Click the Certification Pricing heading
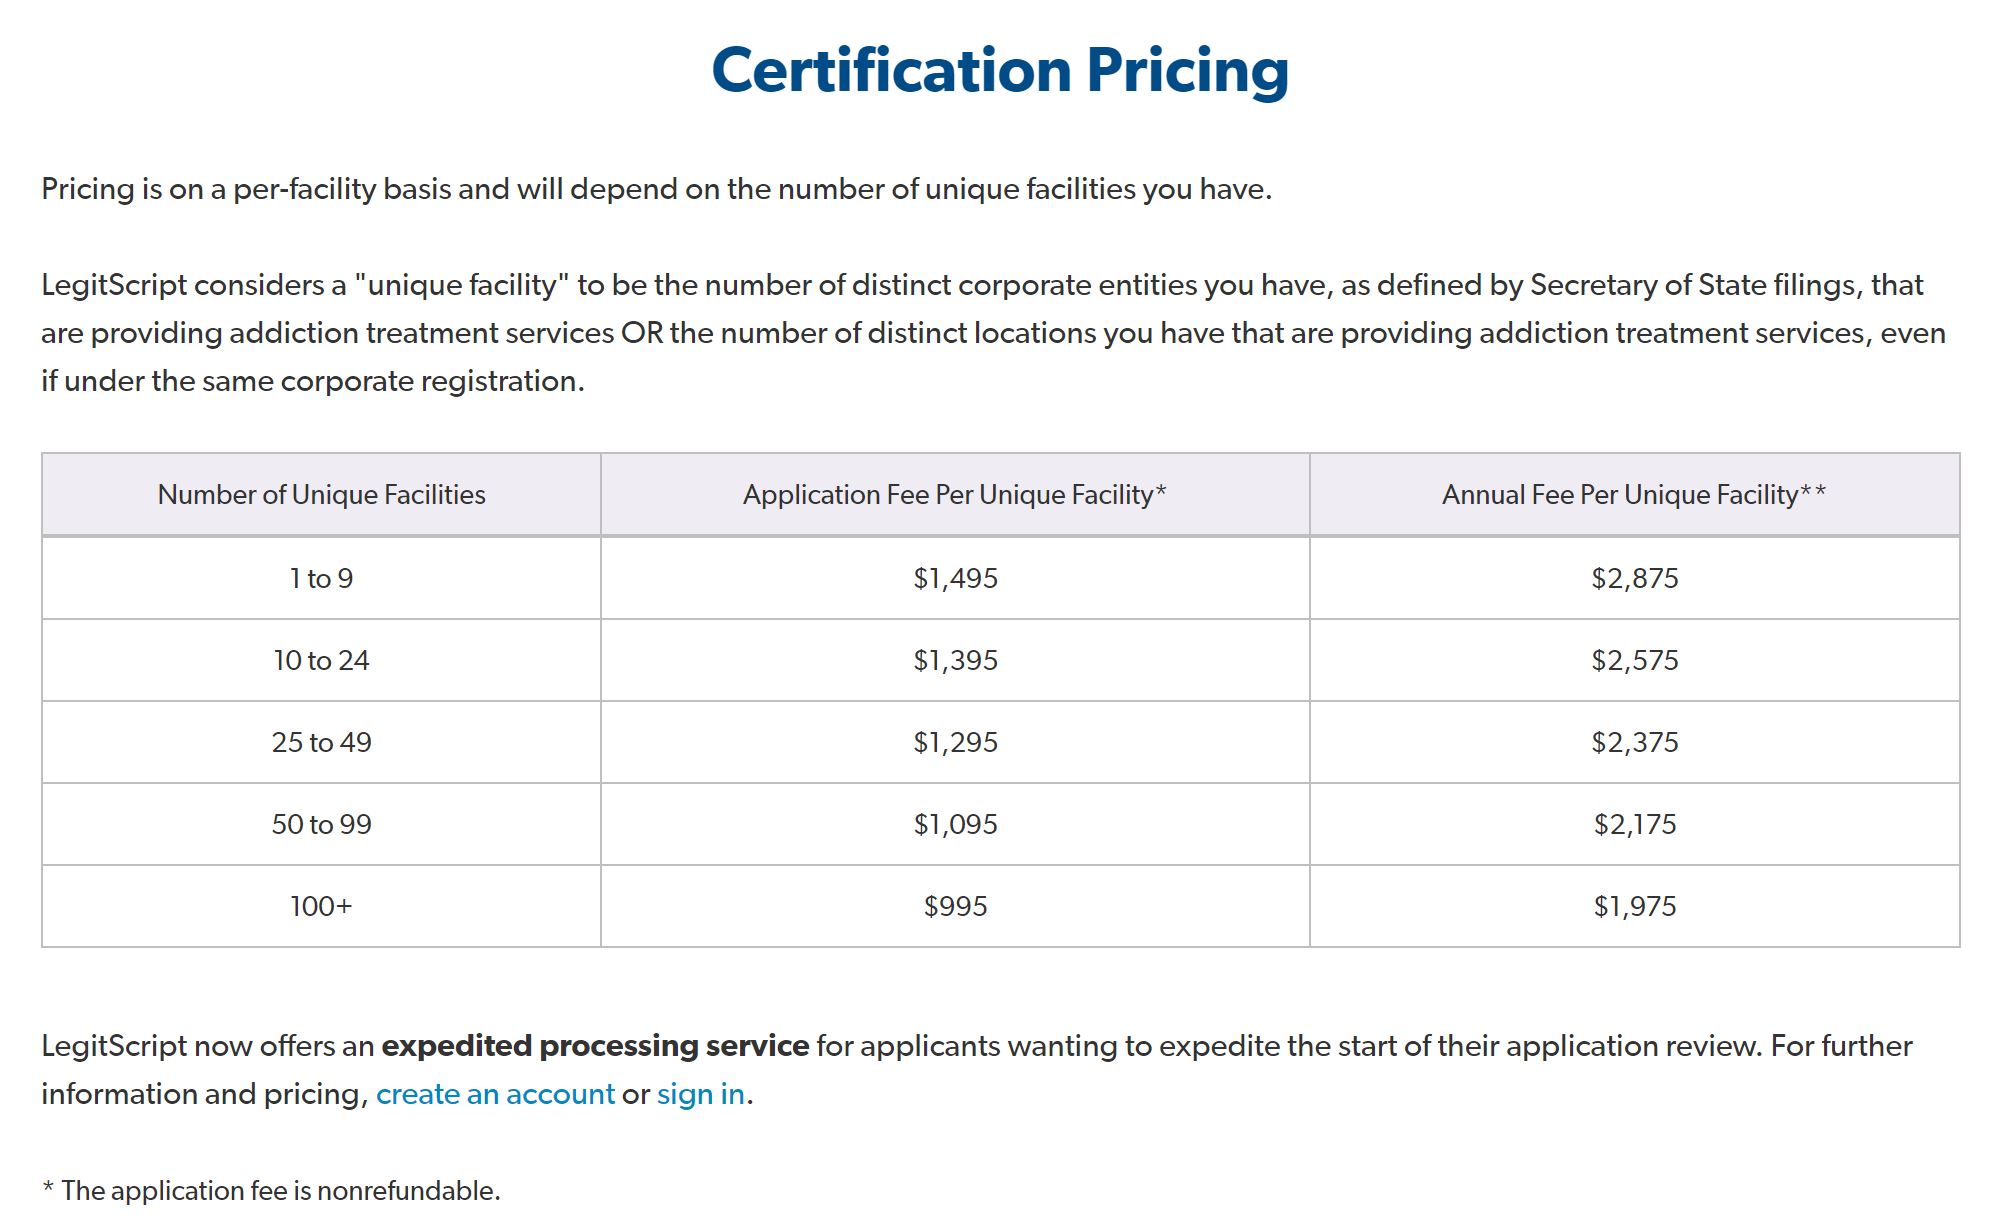Image resolution: width=2013 pixels, height=1223 pixels. tap(1000, 70)
